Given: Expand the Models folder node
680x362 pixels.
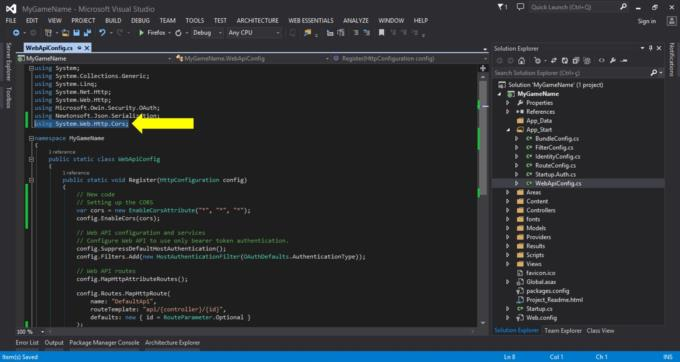Looking at the screenshot, I should (x=507, y=228).
